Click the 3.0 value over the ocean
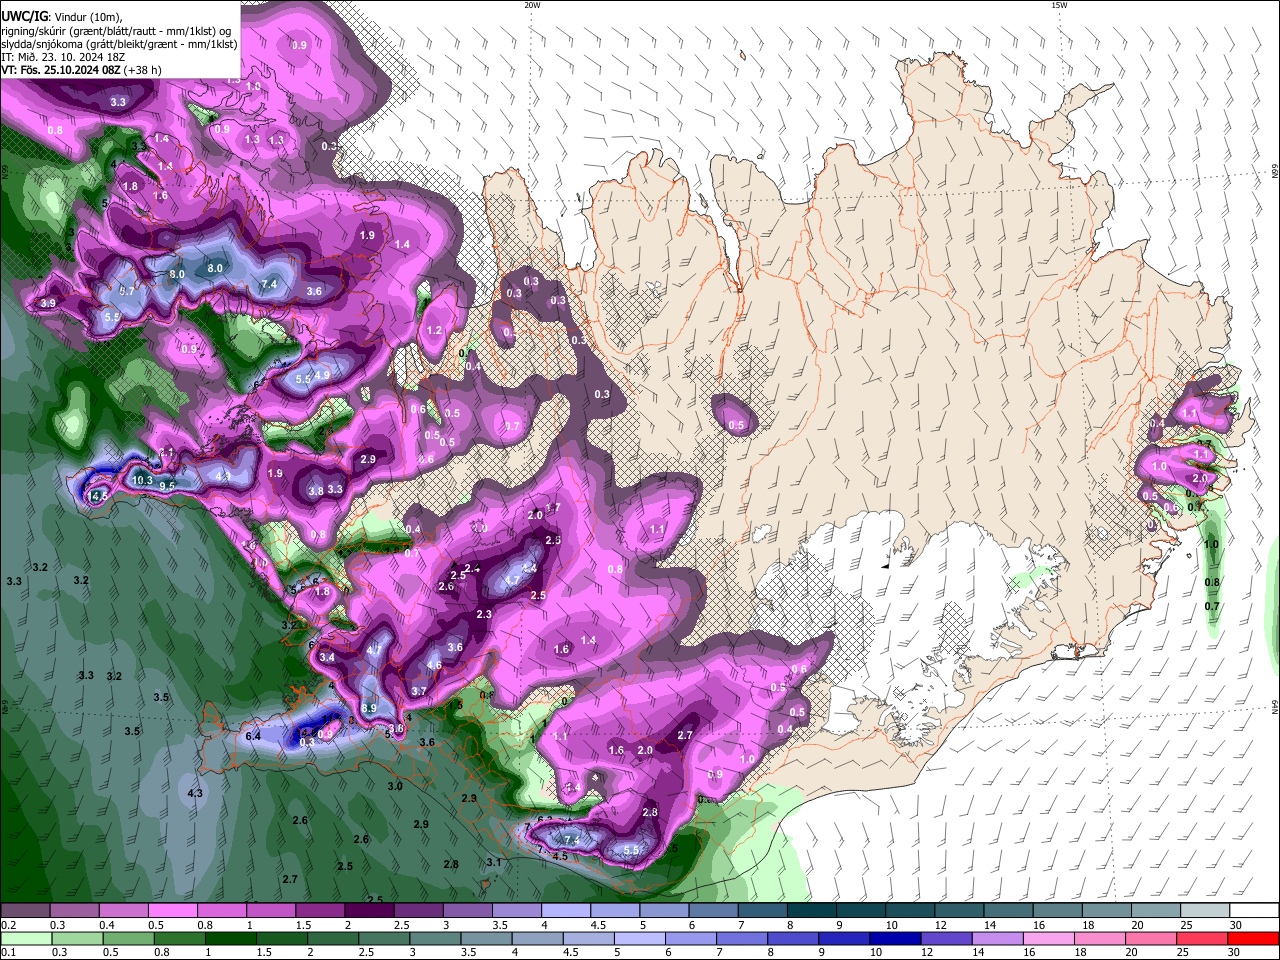Image resolution: width=1280 pixels, height=960 pixels. [x=395, y=786]
